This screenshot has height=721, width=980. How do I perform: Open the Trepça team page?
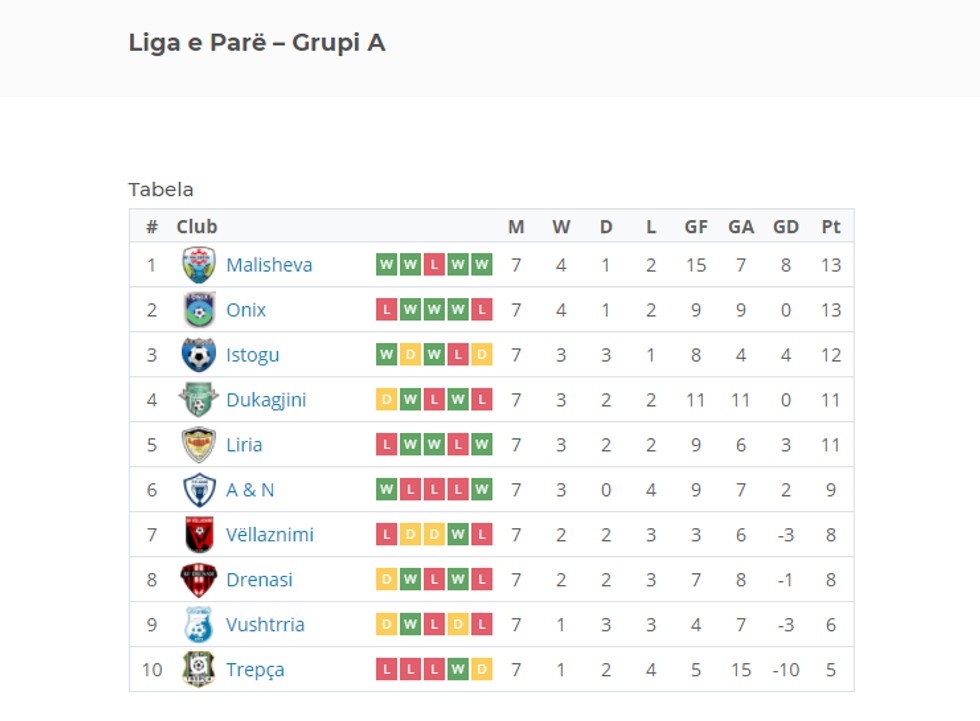255,669
